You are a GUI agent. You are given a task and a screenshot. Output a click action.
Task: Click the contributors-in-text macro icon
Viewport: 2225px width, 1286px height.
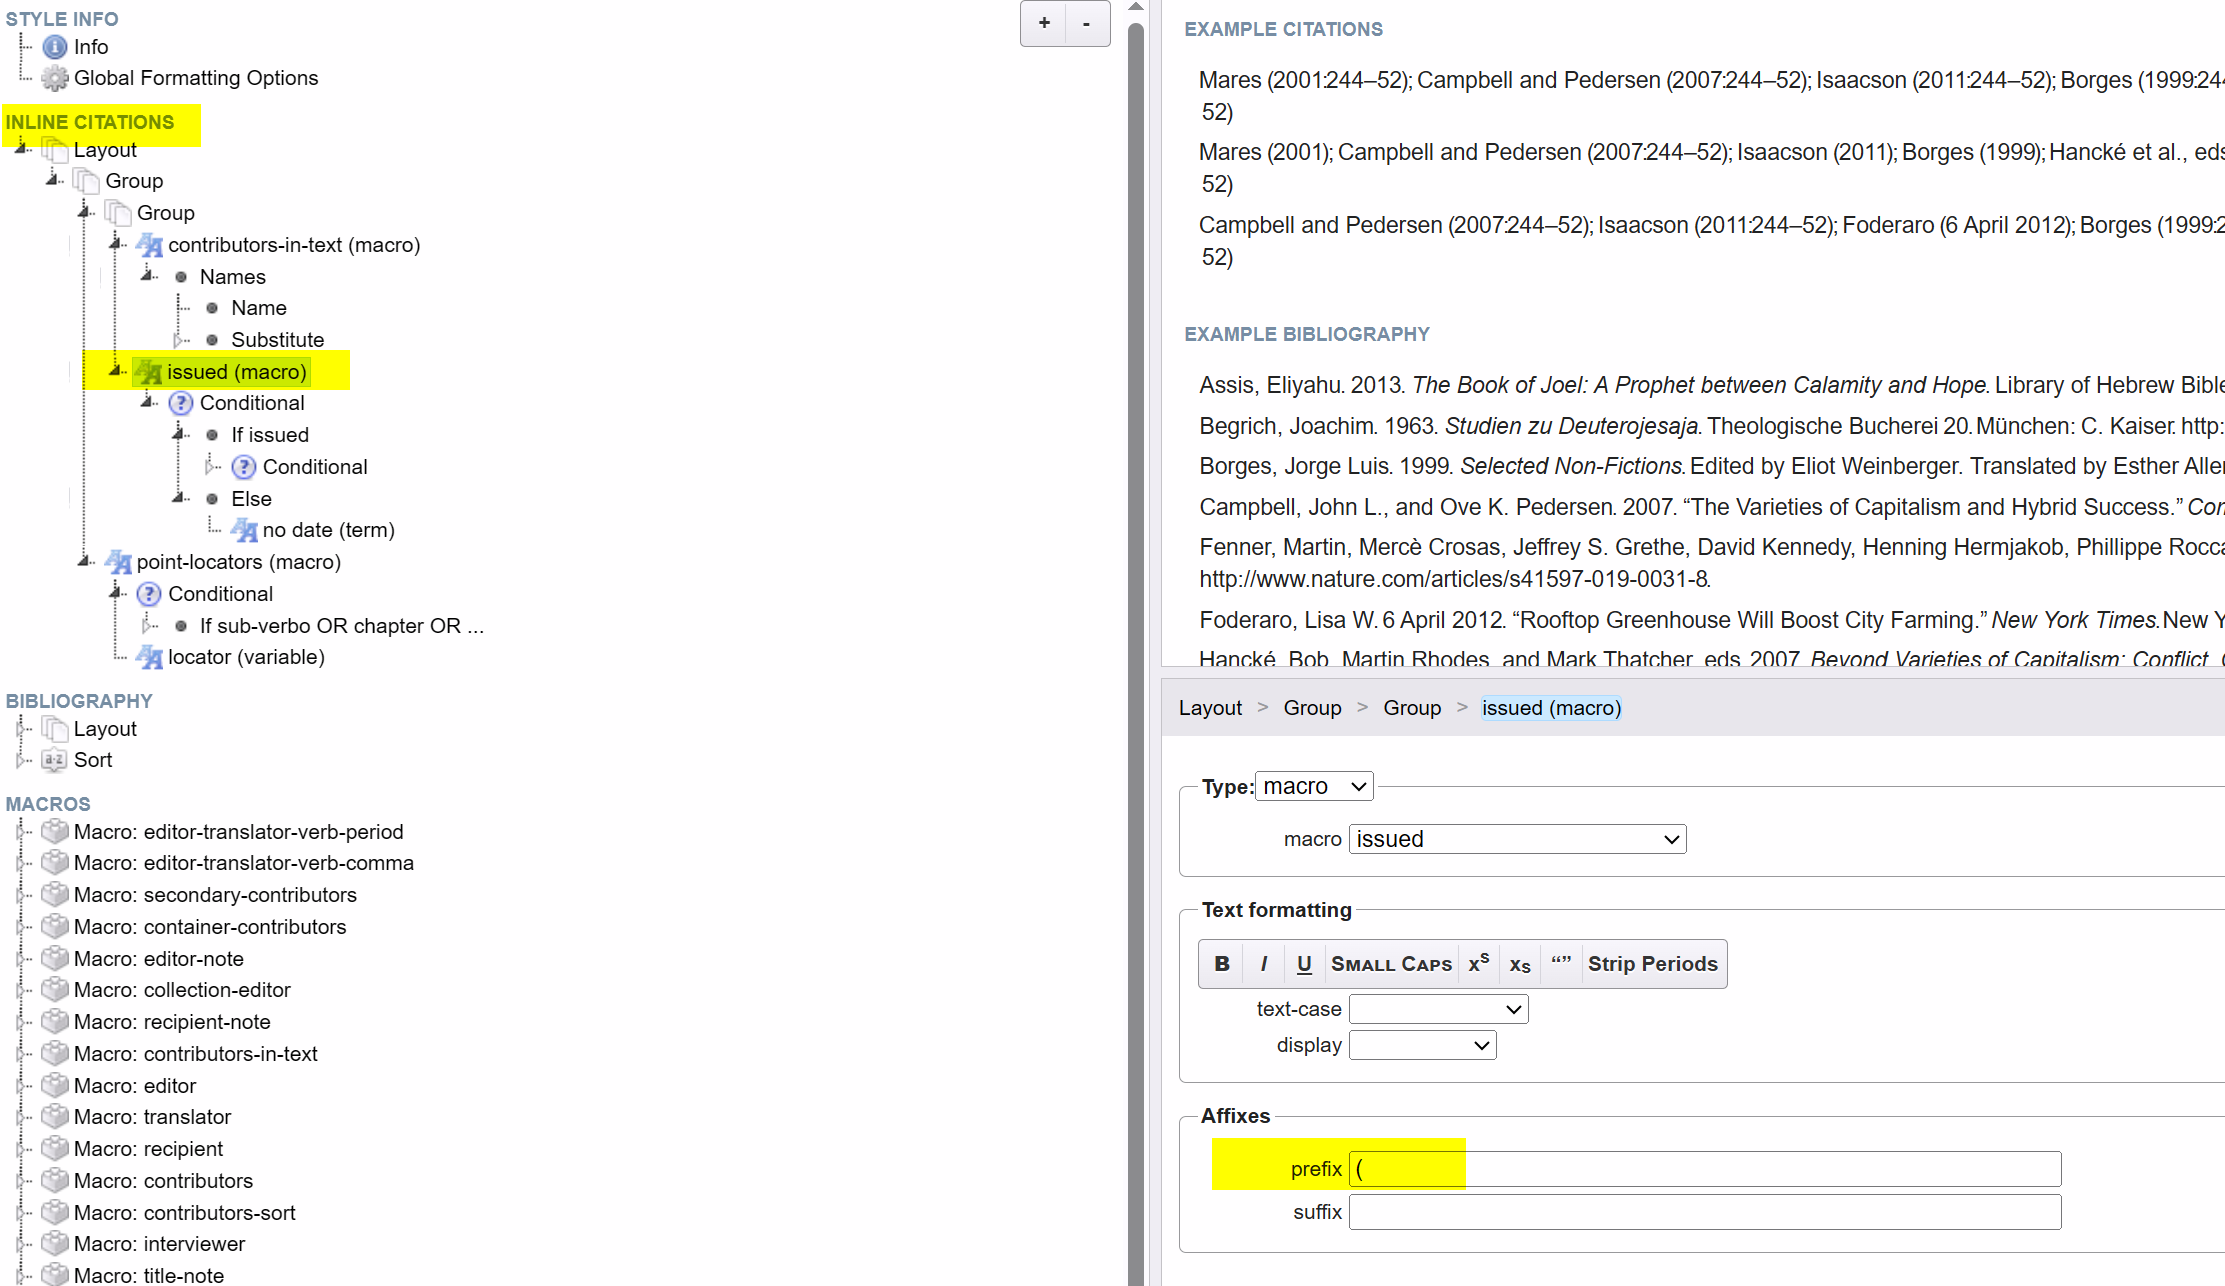click(x=150, y=245)
